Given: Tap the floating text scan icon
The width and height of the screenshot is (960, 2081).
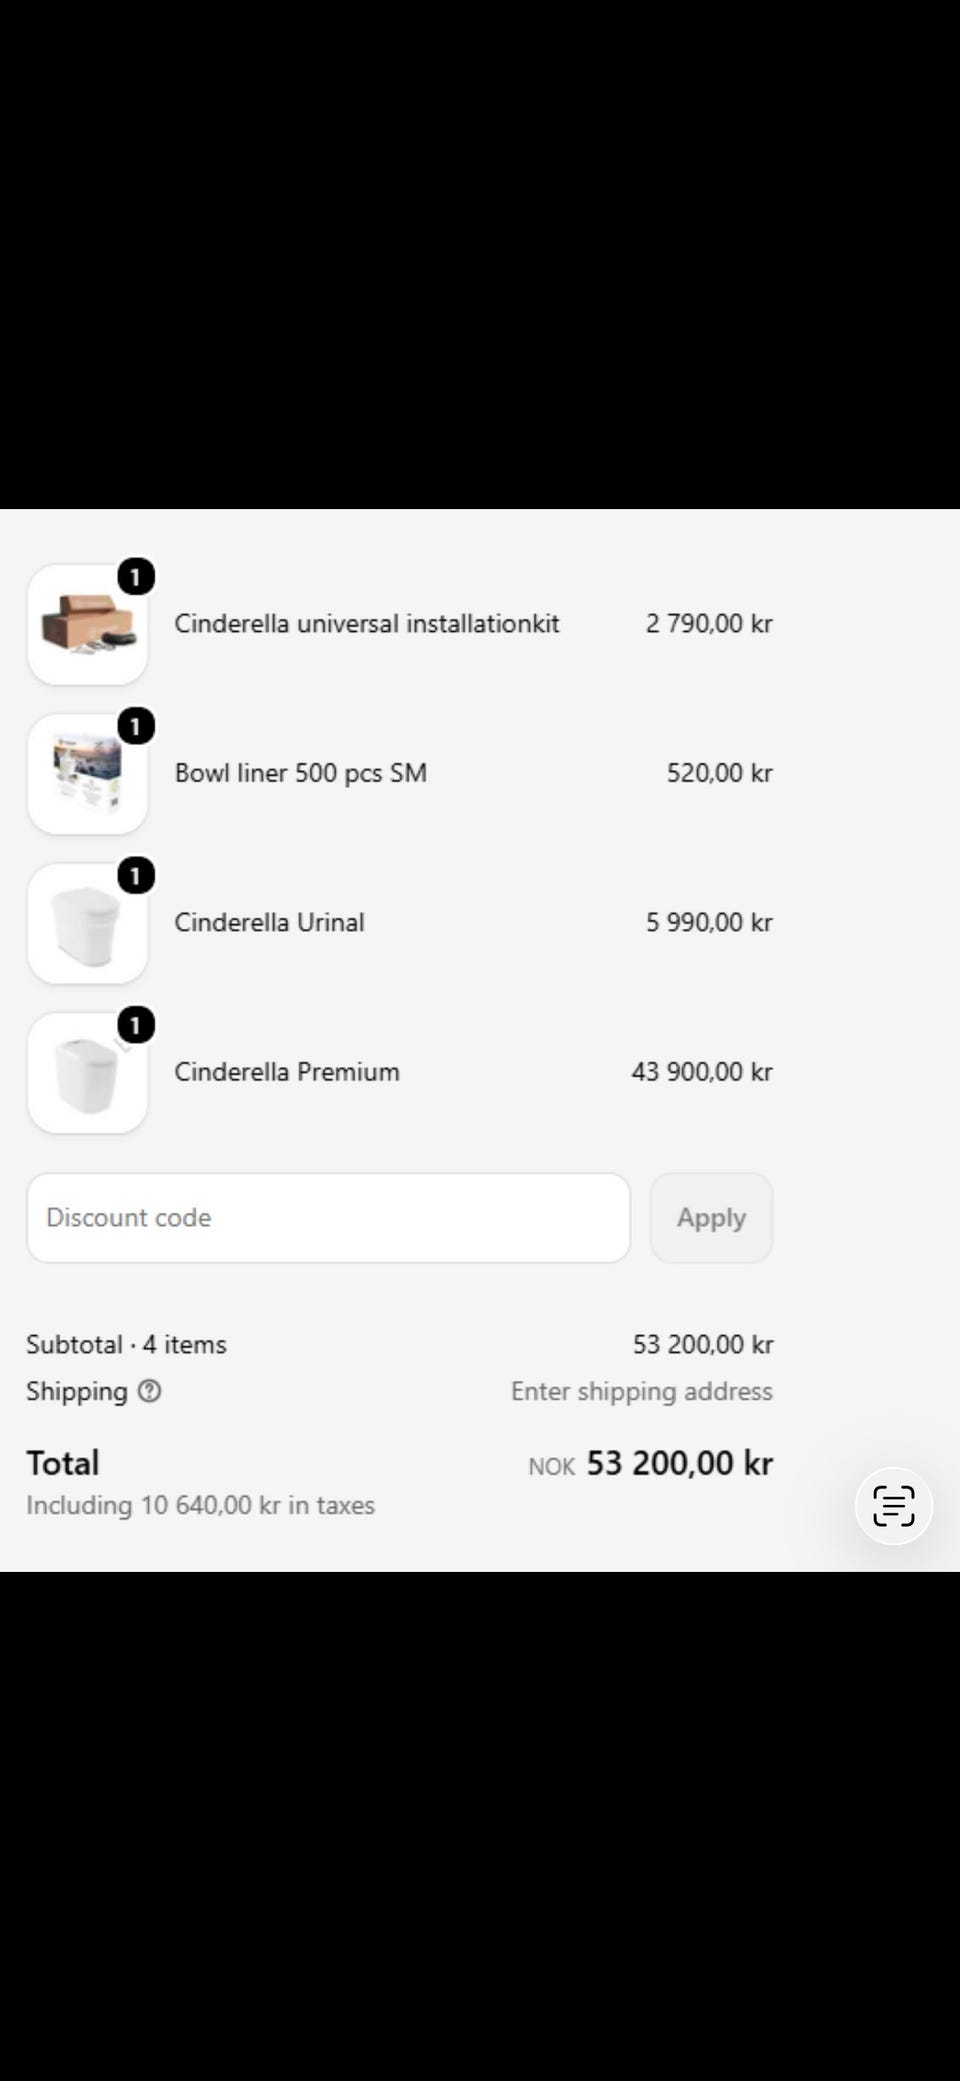Looking at the screenshot, I should [x=893, y=1505].
